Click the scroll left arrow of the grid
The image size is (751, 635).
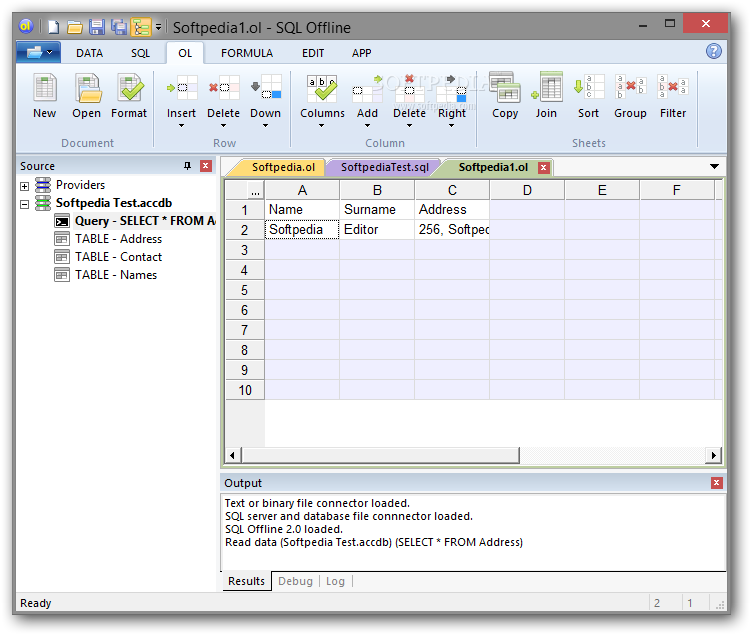(x=233, y=455)
